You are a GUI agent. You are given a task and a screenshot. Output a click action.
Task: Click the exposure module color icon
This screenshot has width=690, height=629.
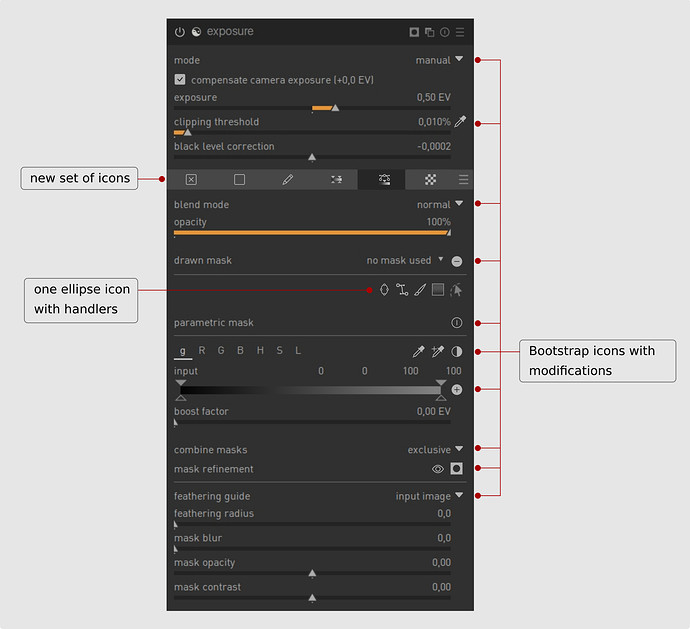(196, 32)
